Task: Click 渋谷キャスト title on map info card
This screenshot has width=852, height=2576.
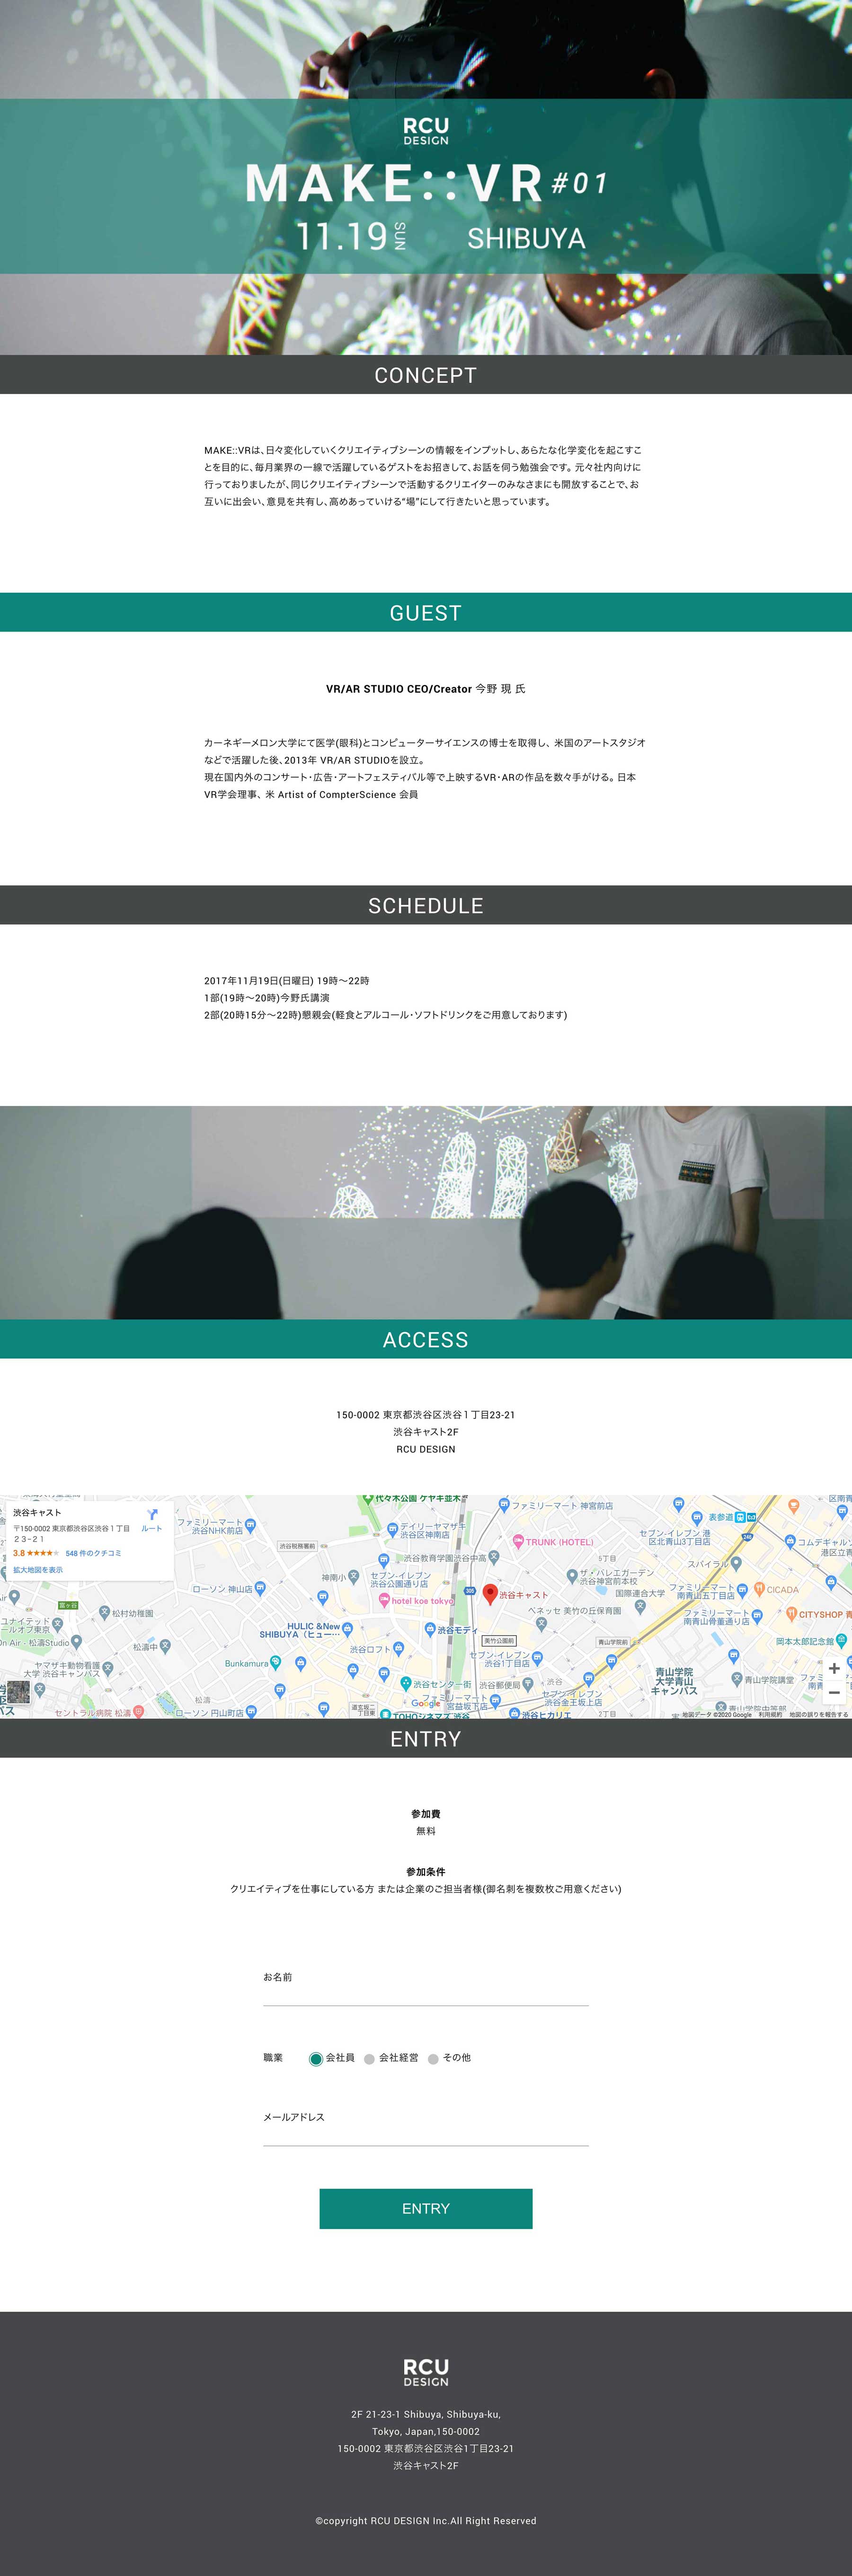Action: [37, 1512]
